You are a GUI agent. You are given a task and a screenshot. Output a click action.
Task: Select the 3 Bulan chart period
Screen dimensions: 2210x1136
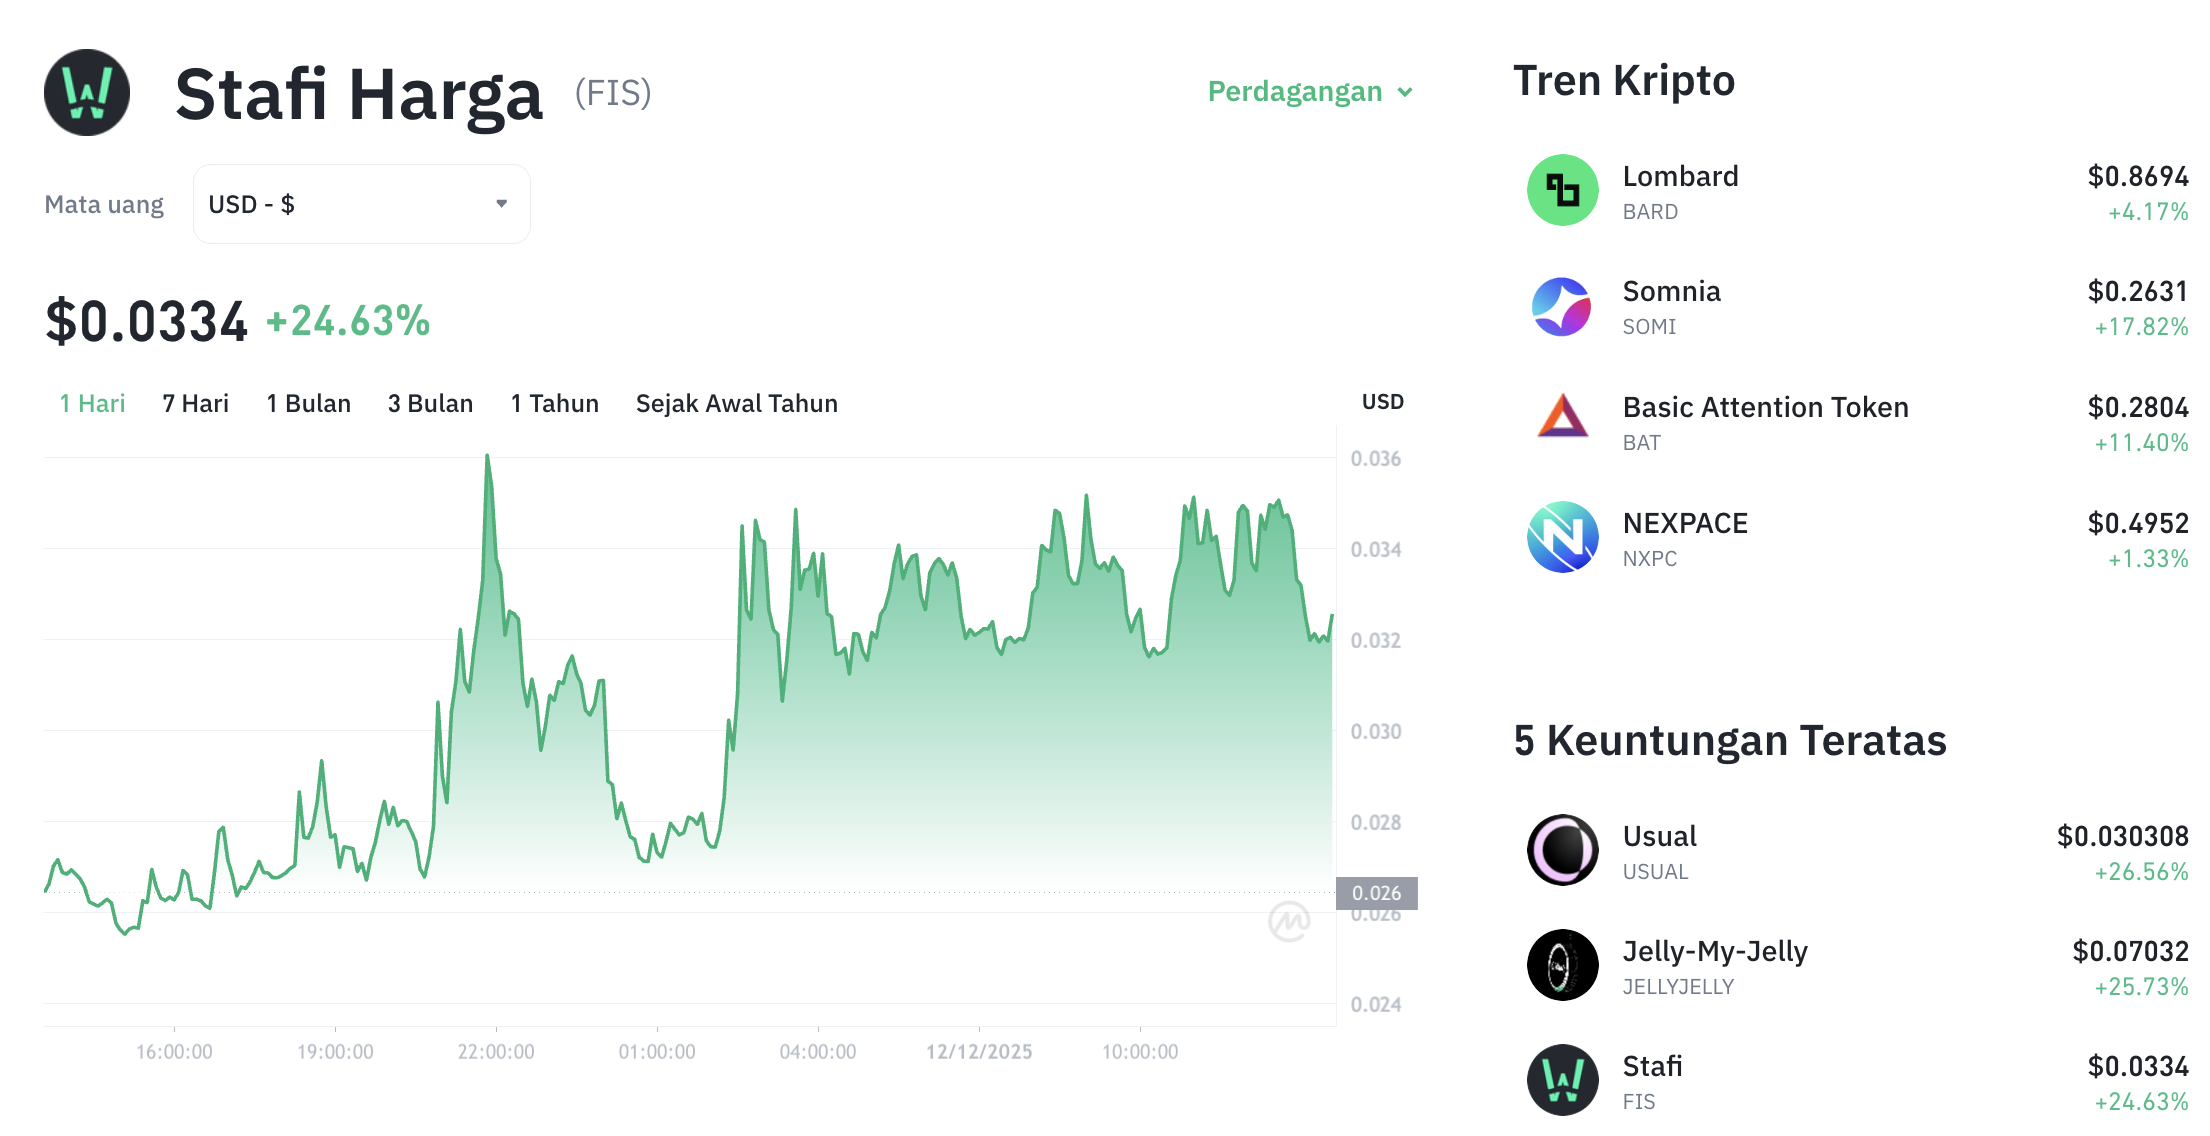pyautogui.click(x=430, y=403)
